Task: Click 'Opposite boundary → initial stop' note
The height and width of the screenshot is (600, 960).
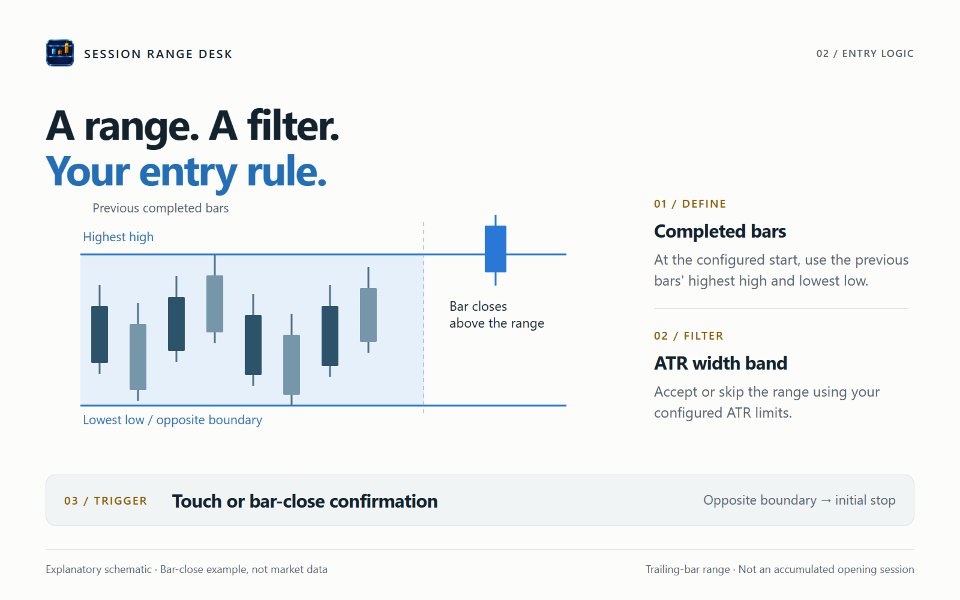Action: click(799, 500)
